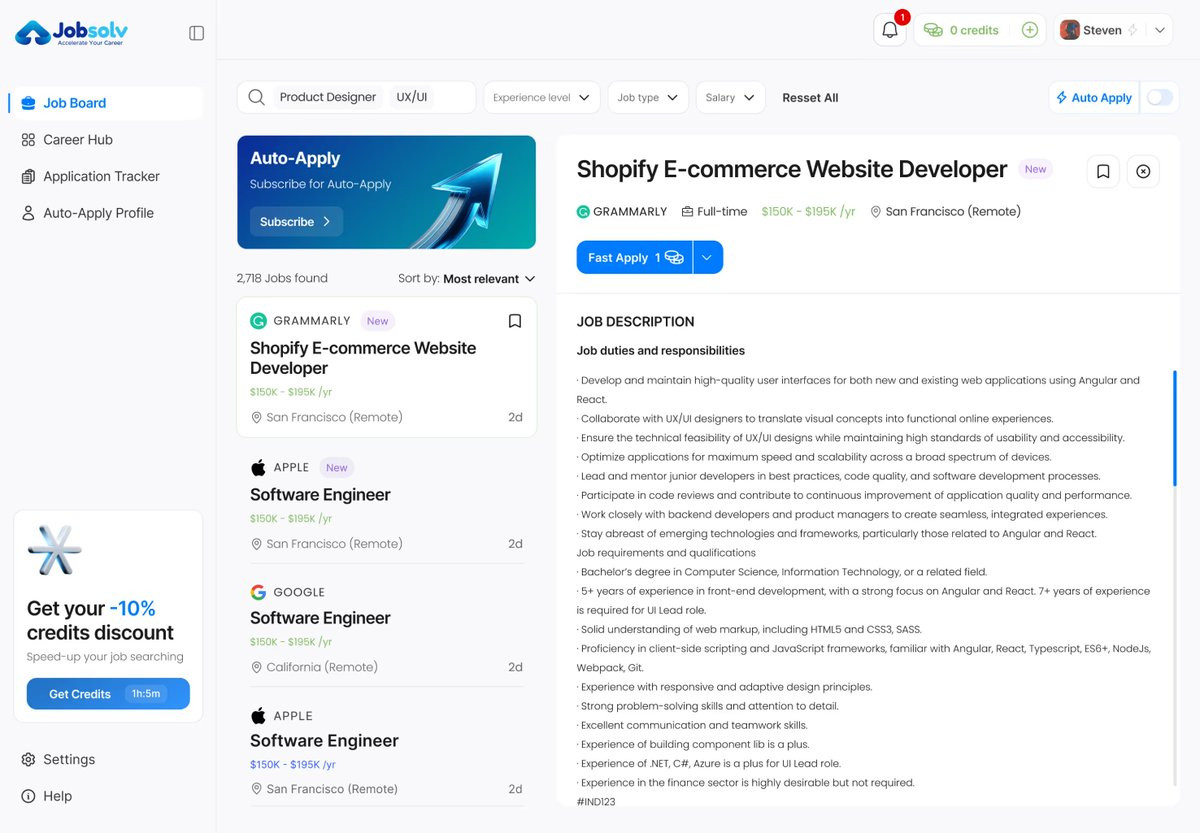The height and width of the screenshot is (833, 1200).
Task: Click San Francisco (Remote) pin in detail
Action: [x=876, y=212]
